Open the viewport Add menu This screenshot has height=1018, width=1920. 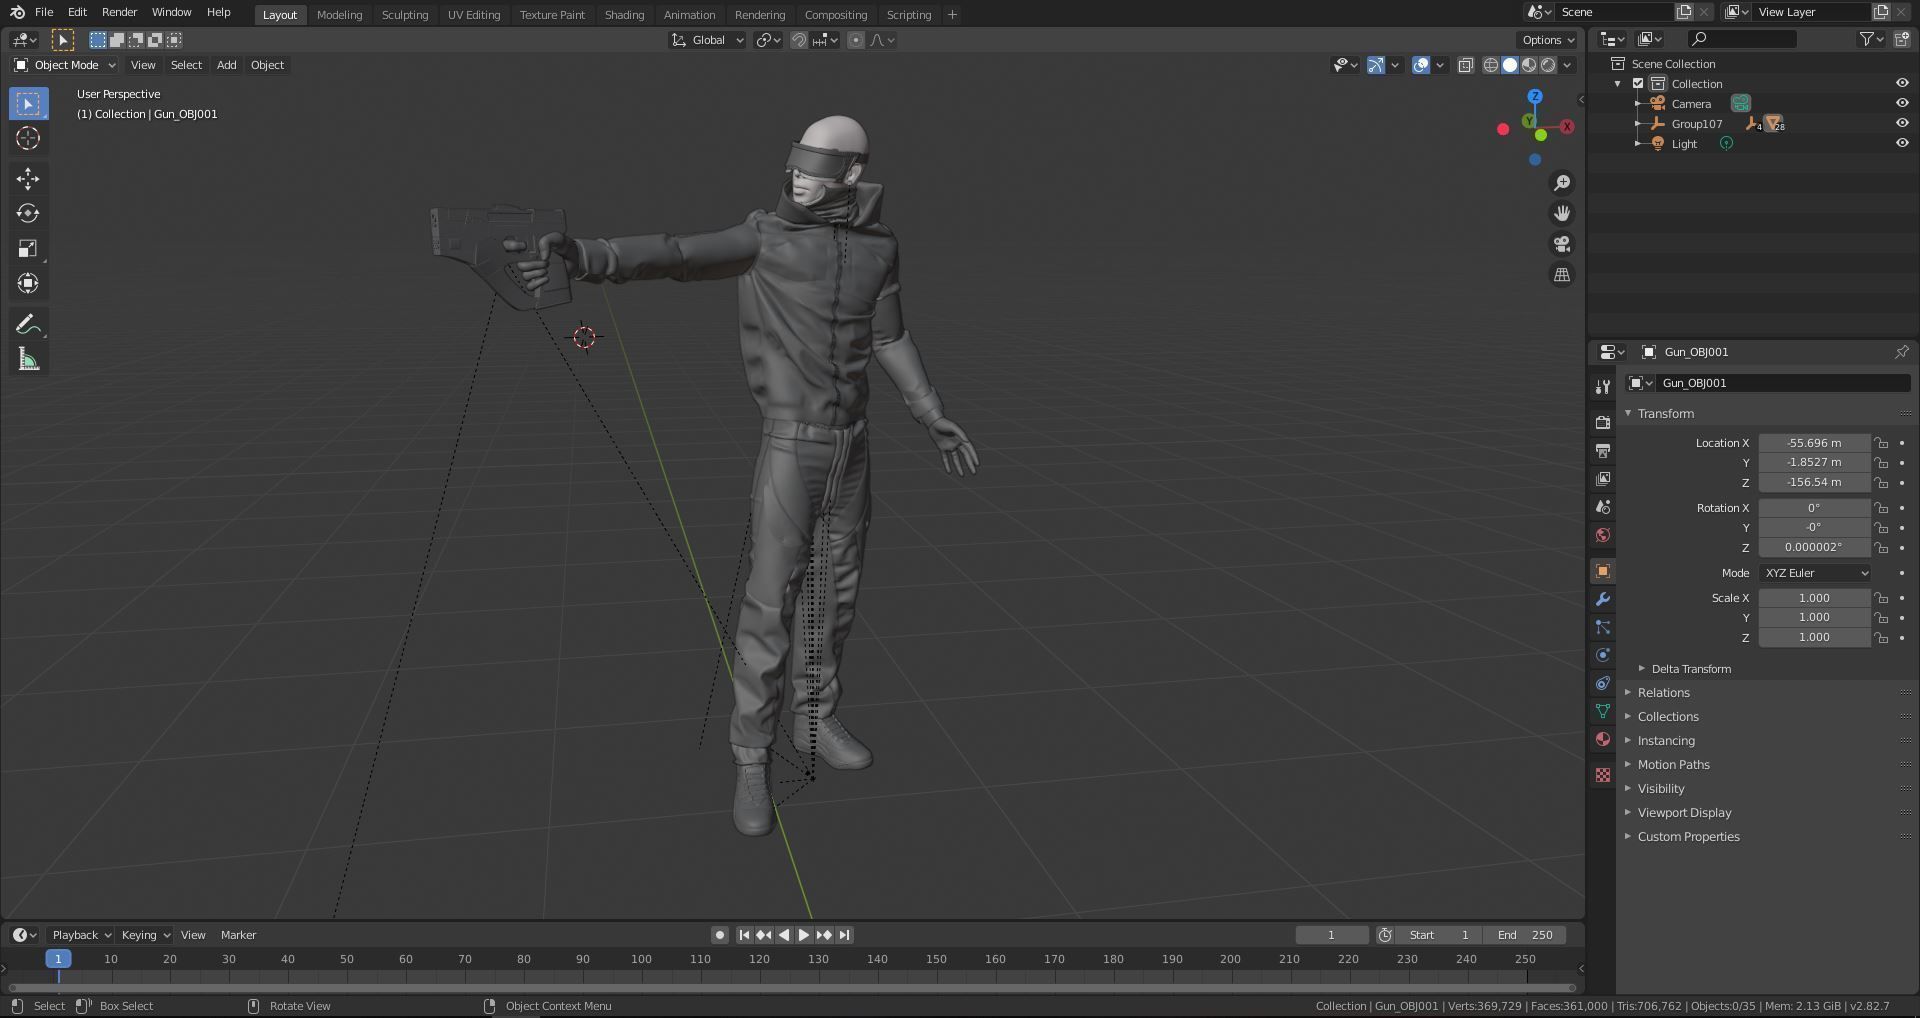(227, 65)
